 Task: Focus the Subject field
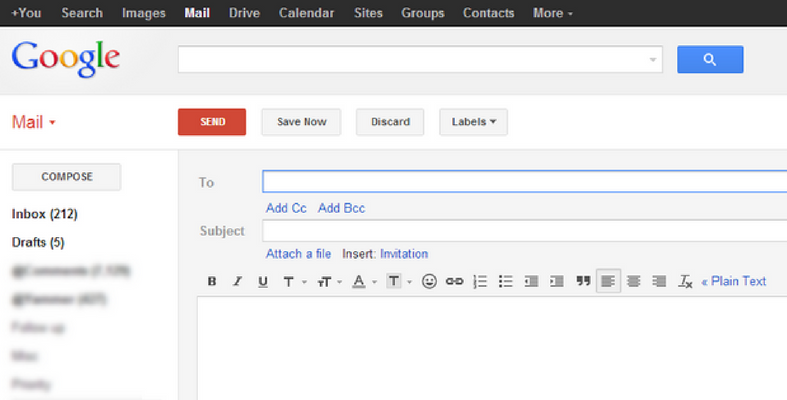(524, 230)
